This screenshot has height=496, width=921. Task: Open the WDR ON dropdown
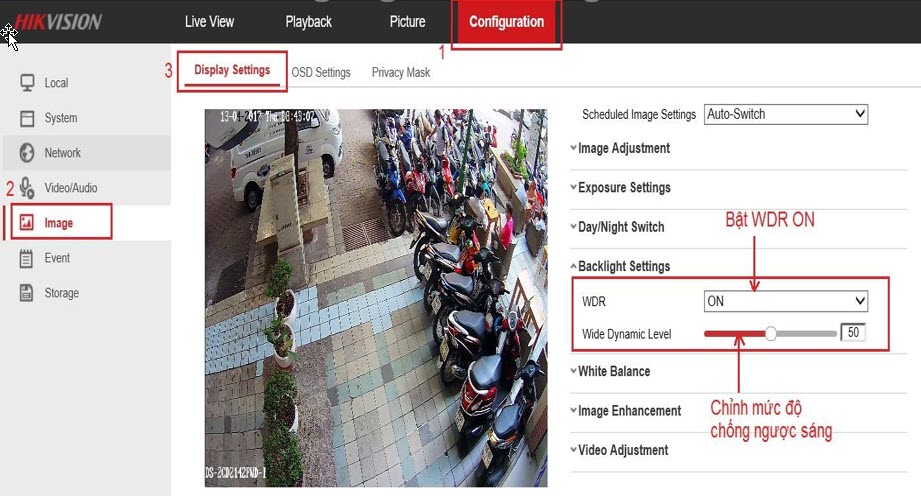coord(785,301)
